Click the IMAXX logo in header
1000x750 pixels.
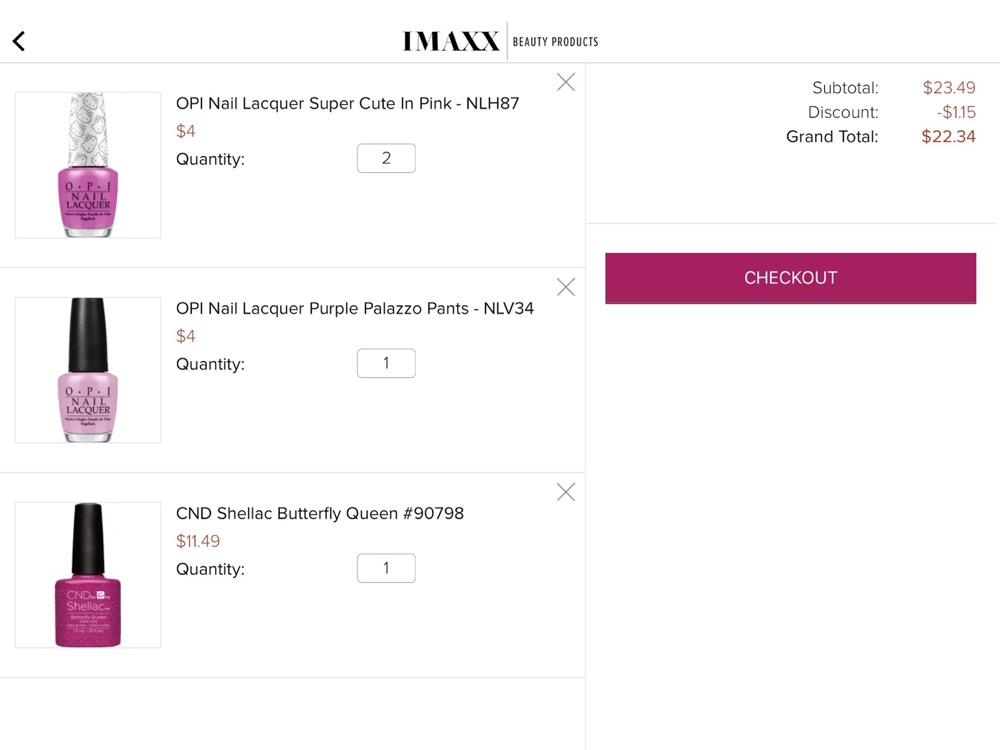pos(451,41)
